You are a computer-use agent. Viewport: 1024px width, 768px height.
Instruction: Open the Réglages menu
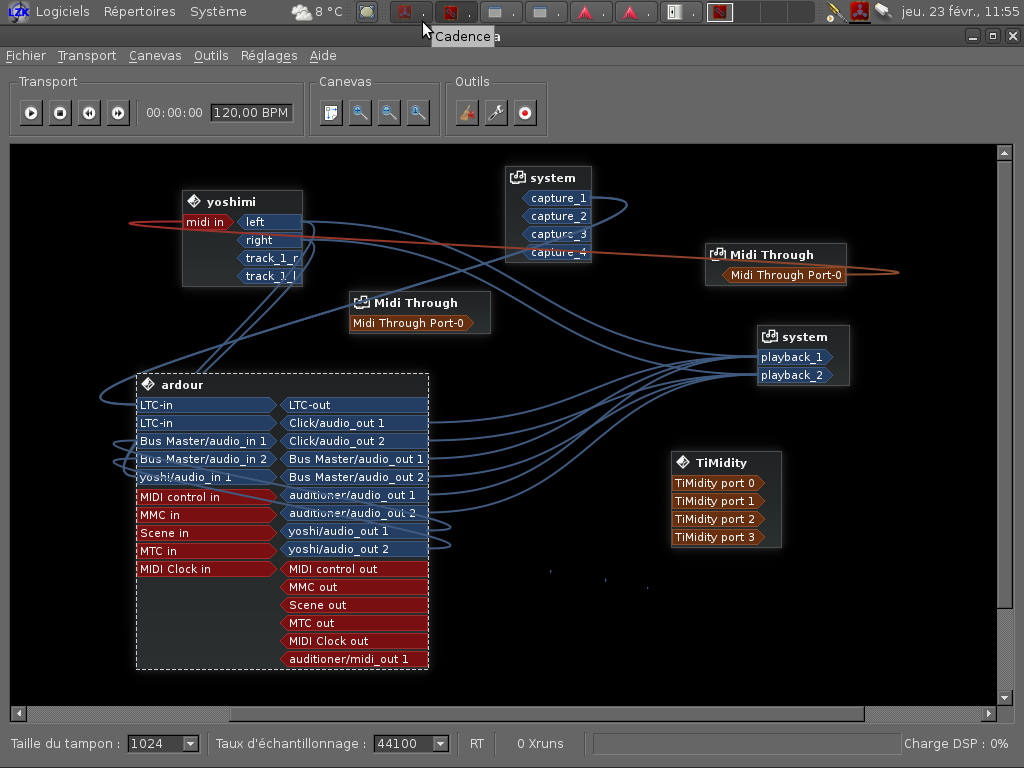click(269, 56)
